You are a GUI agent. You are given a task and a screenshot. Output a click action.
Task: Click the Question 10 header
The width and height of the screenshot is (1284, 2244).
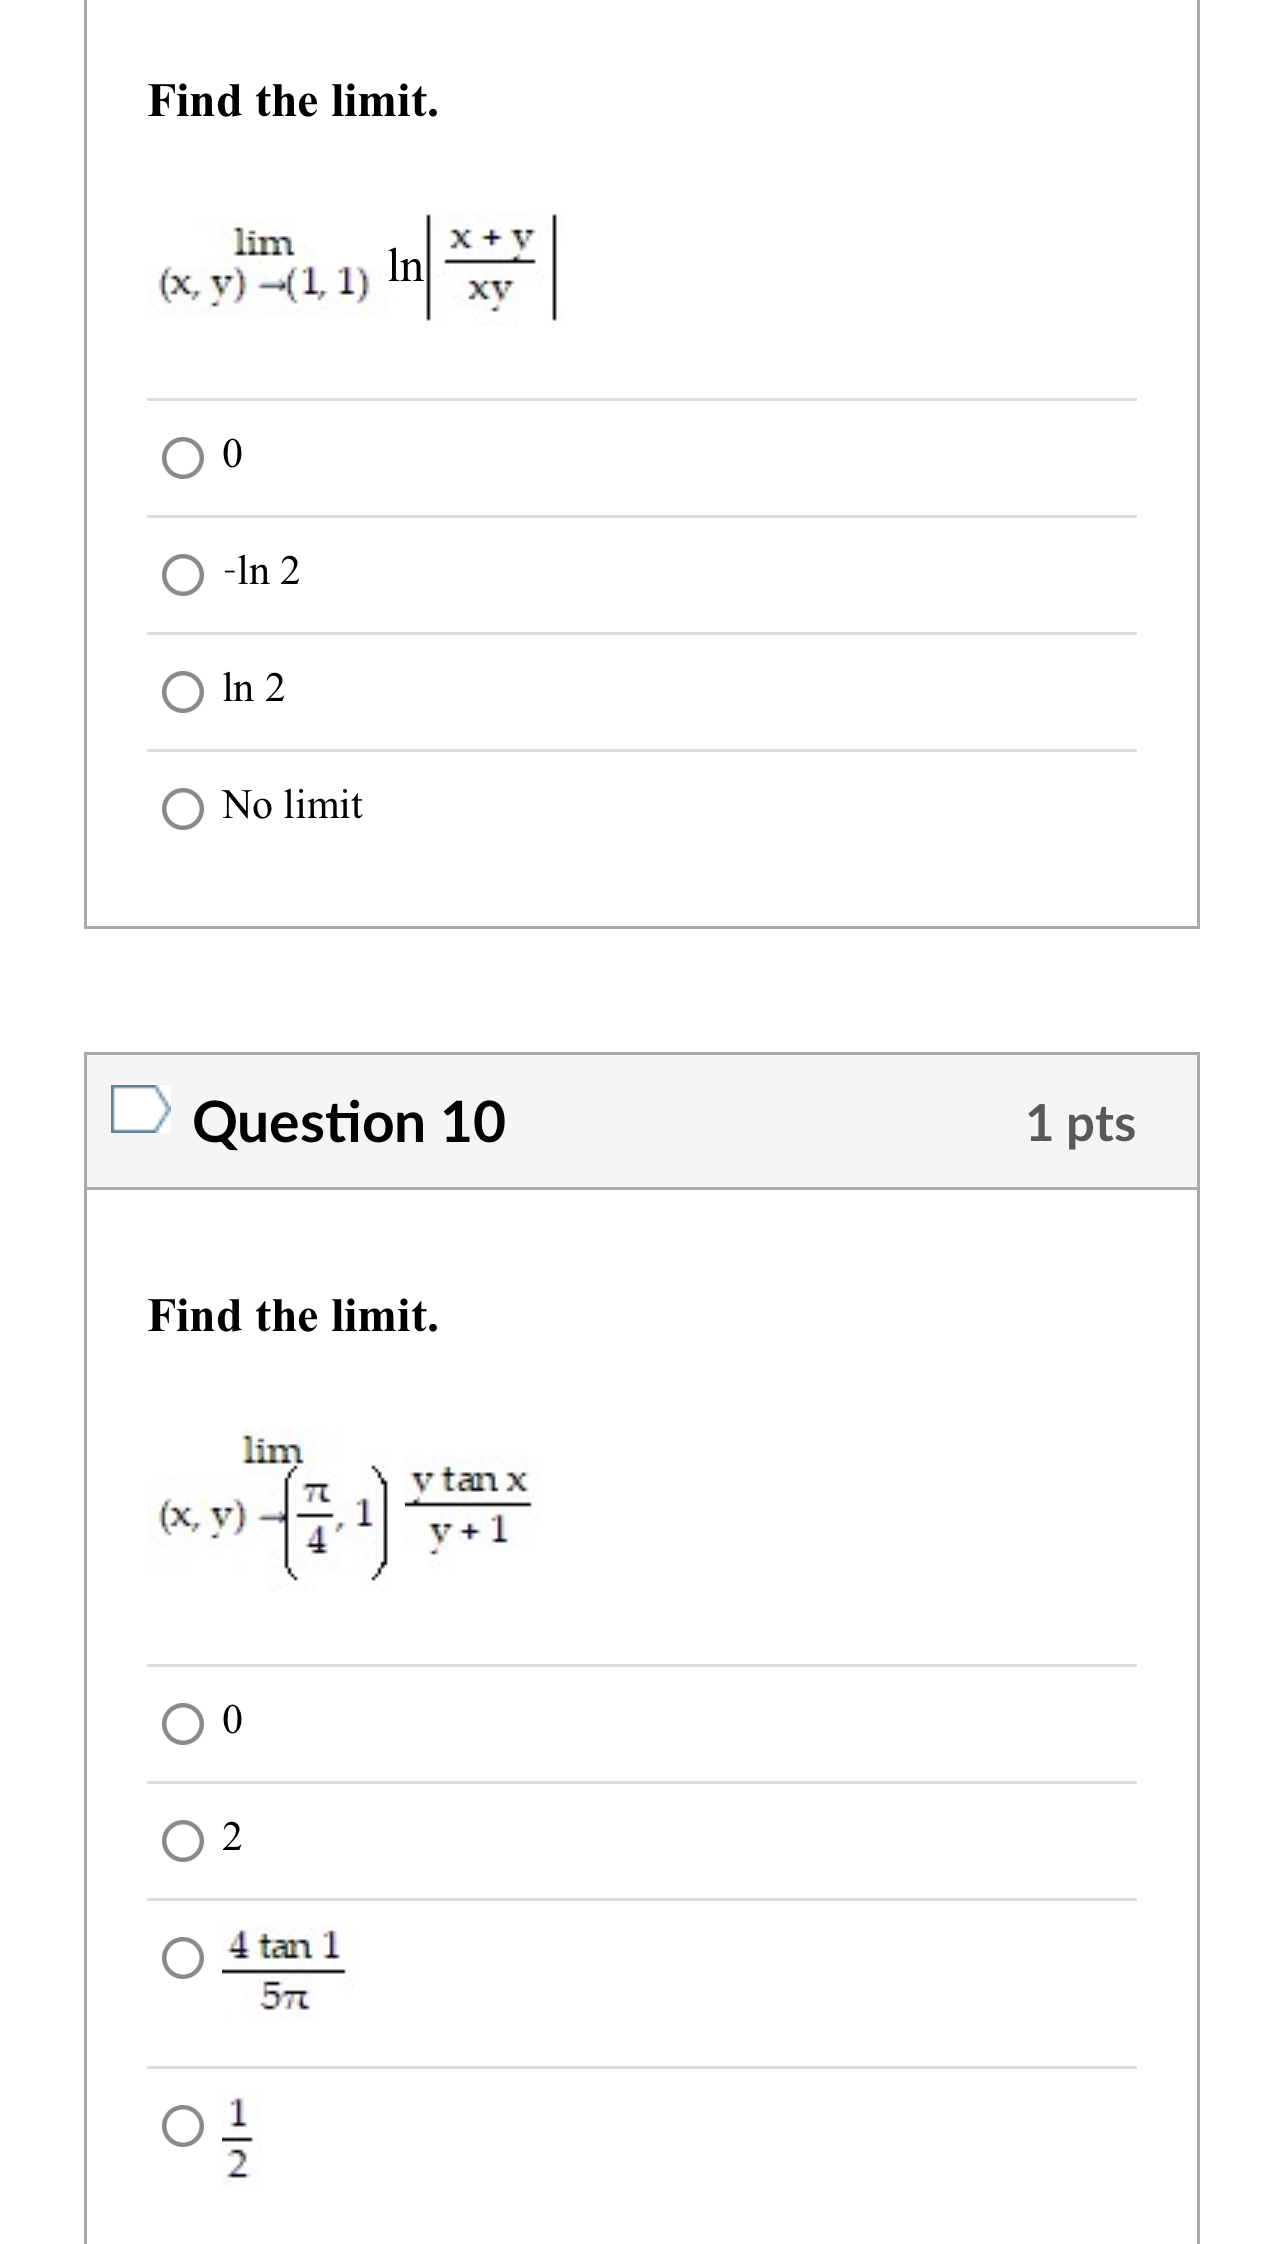351,1120
